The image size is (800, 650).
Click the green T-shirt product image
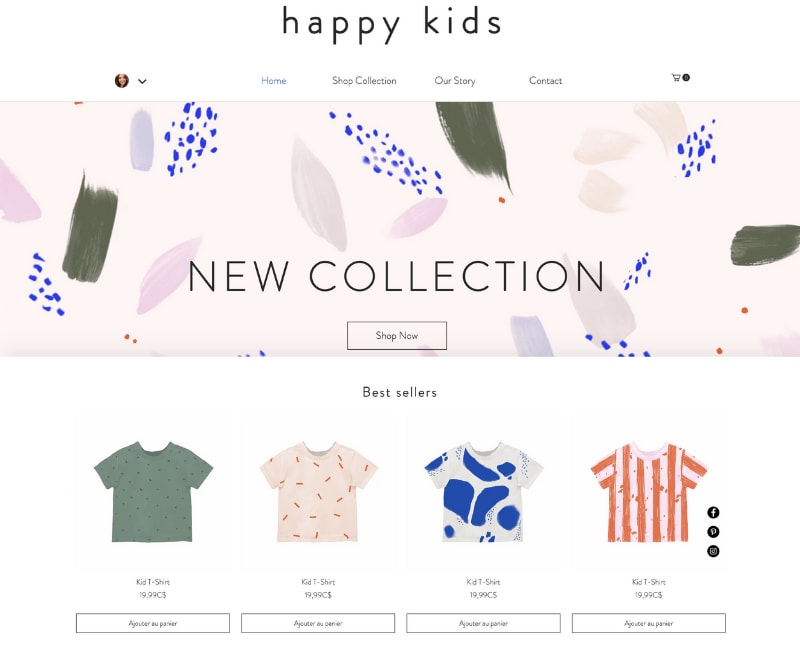[151, 490]
